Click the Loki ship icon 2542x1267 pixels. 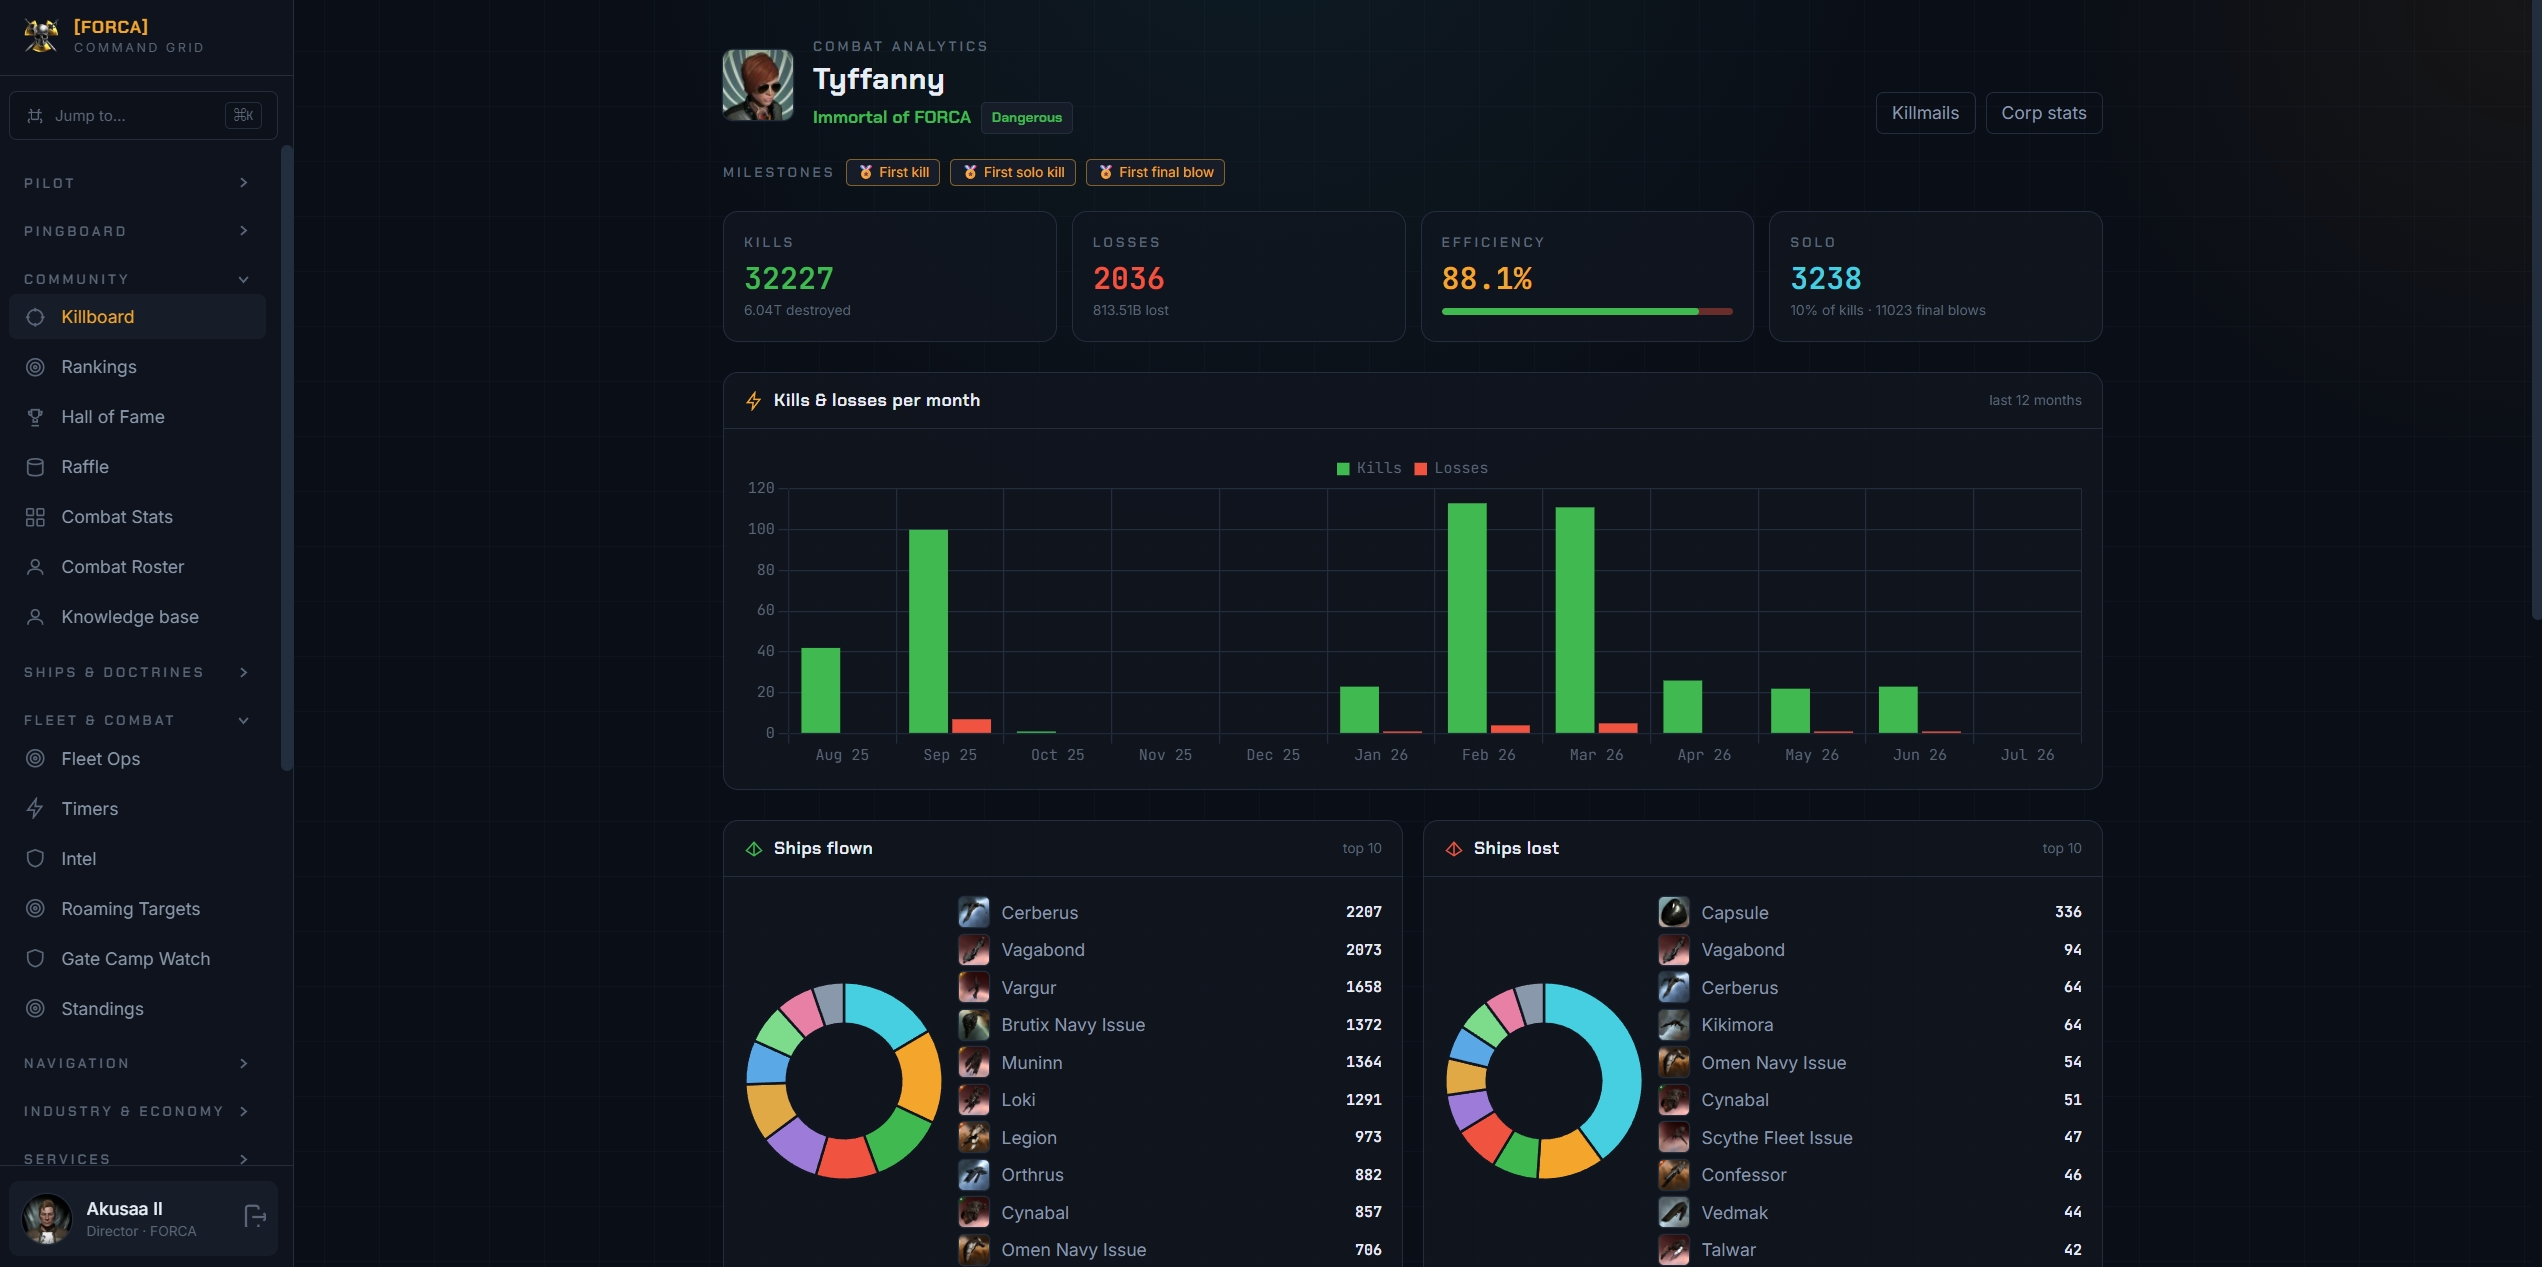[x=974, y=1100]
